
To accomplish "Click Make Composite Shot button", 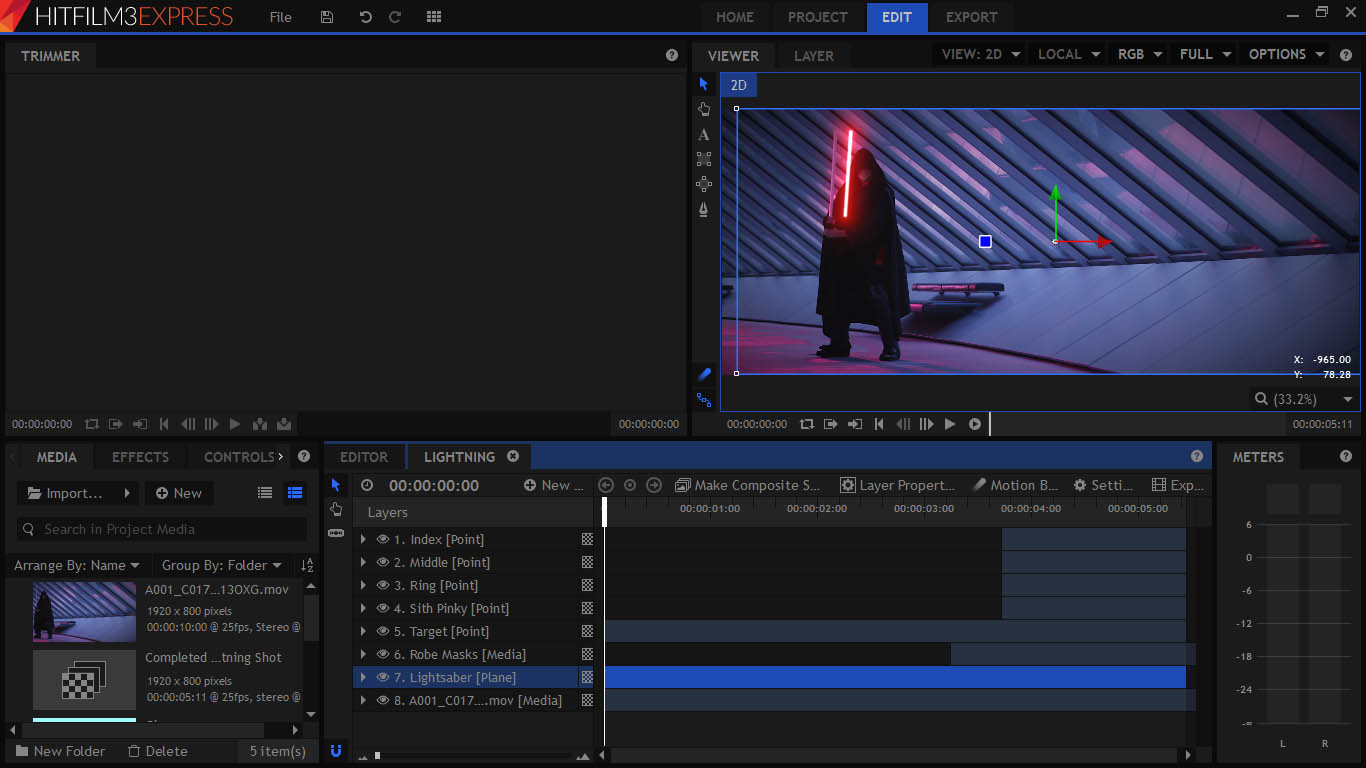I will (747, 485).
